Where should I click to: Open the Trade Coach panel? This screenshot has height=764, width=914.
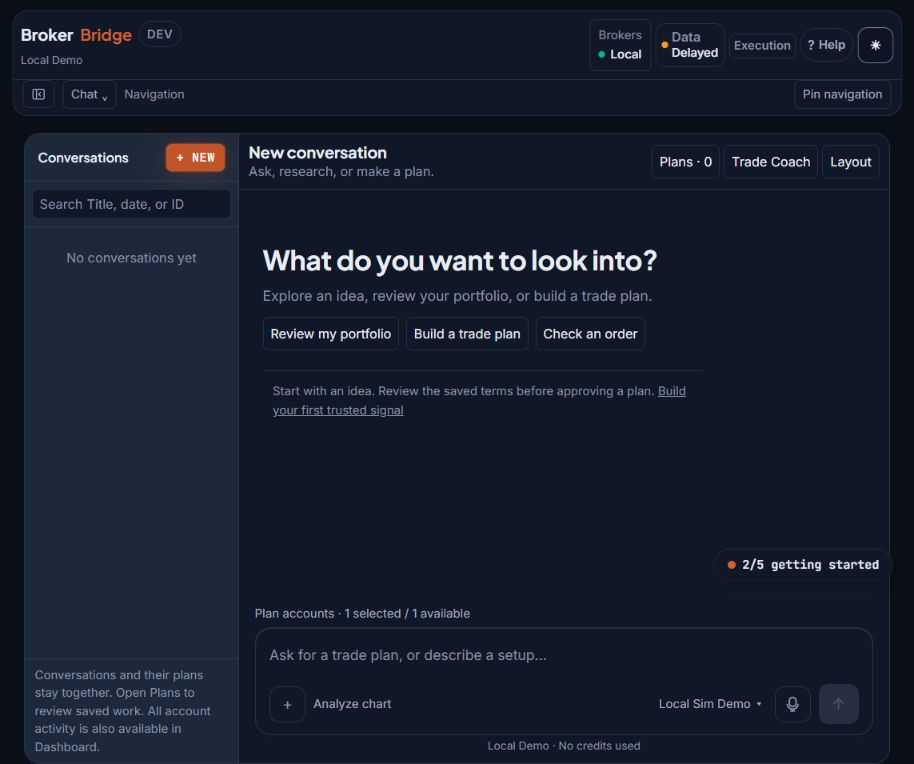[771, 162]
